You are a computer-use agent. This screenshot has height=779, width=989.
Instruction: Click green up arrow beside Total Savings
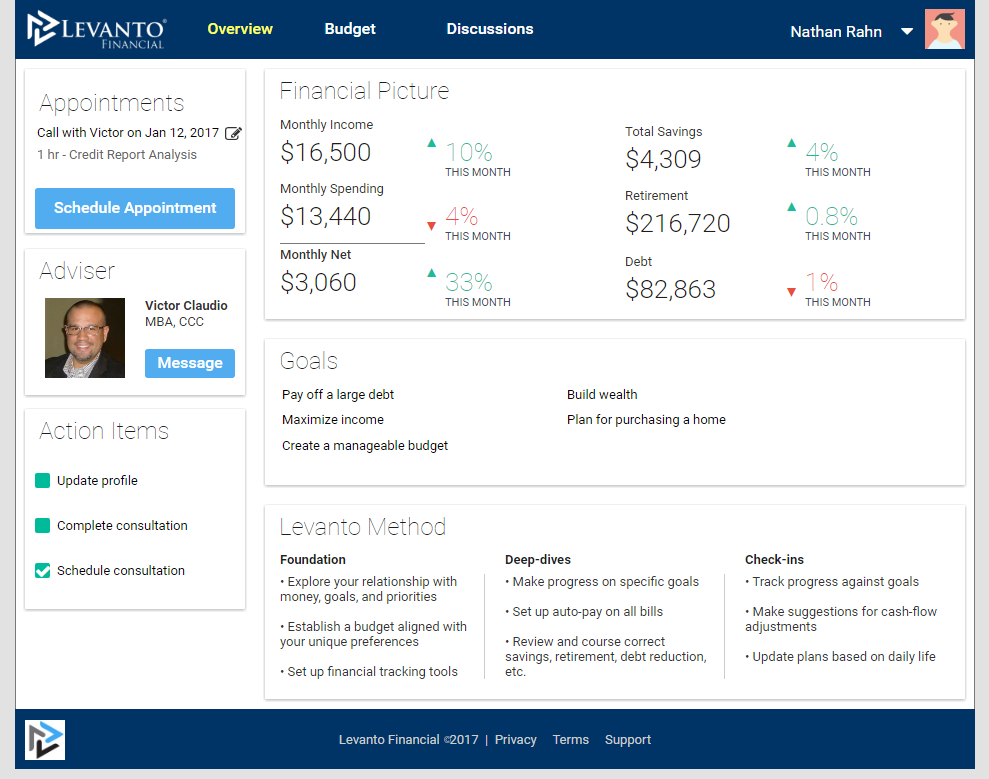(x=792, y=143)
